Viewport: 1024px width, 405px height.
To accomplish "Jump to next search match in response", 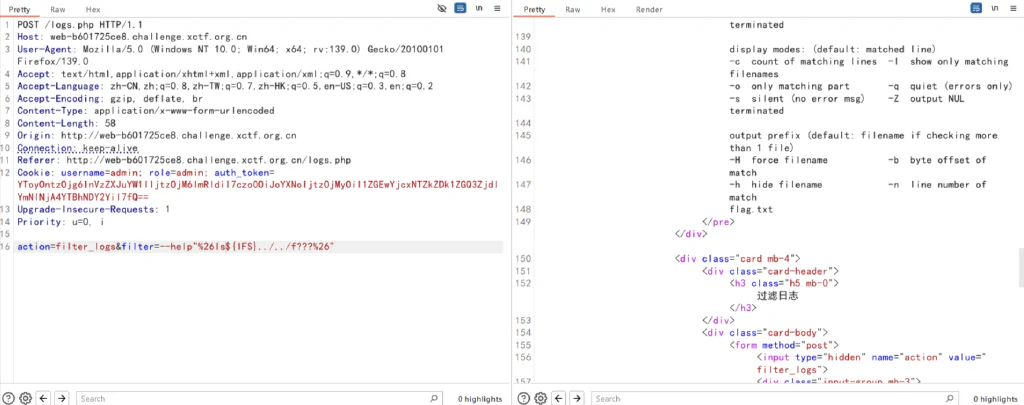I will pyautogui.click(x=577, y=398).
